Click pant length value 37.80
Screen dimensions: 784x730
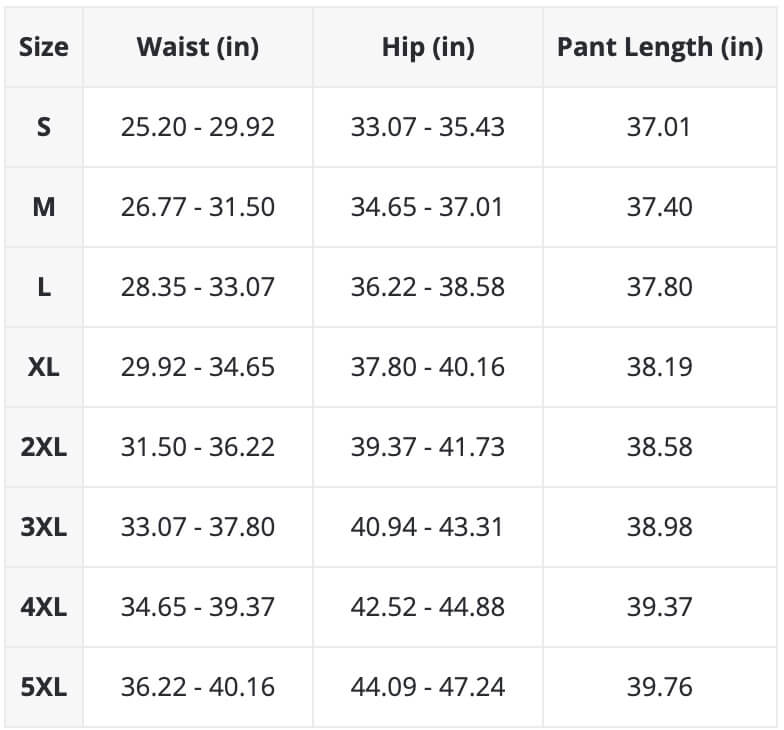click(660, 287)
